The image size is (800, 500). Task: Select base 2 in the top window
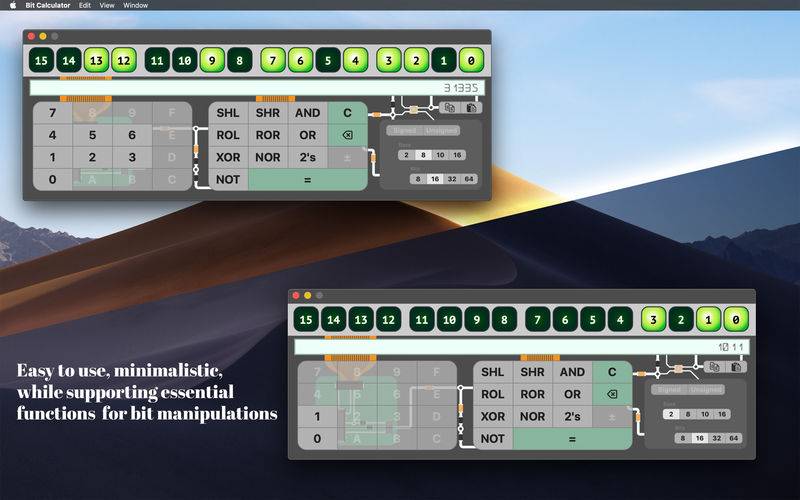[406, 155]
